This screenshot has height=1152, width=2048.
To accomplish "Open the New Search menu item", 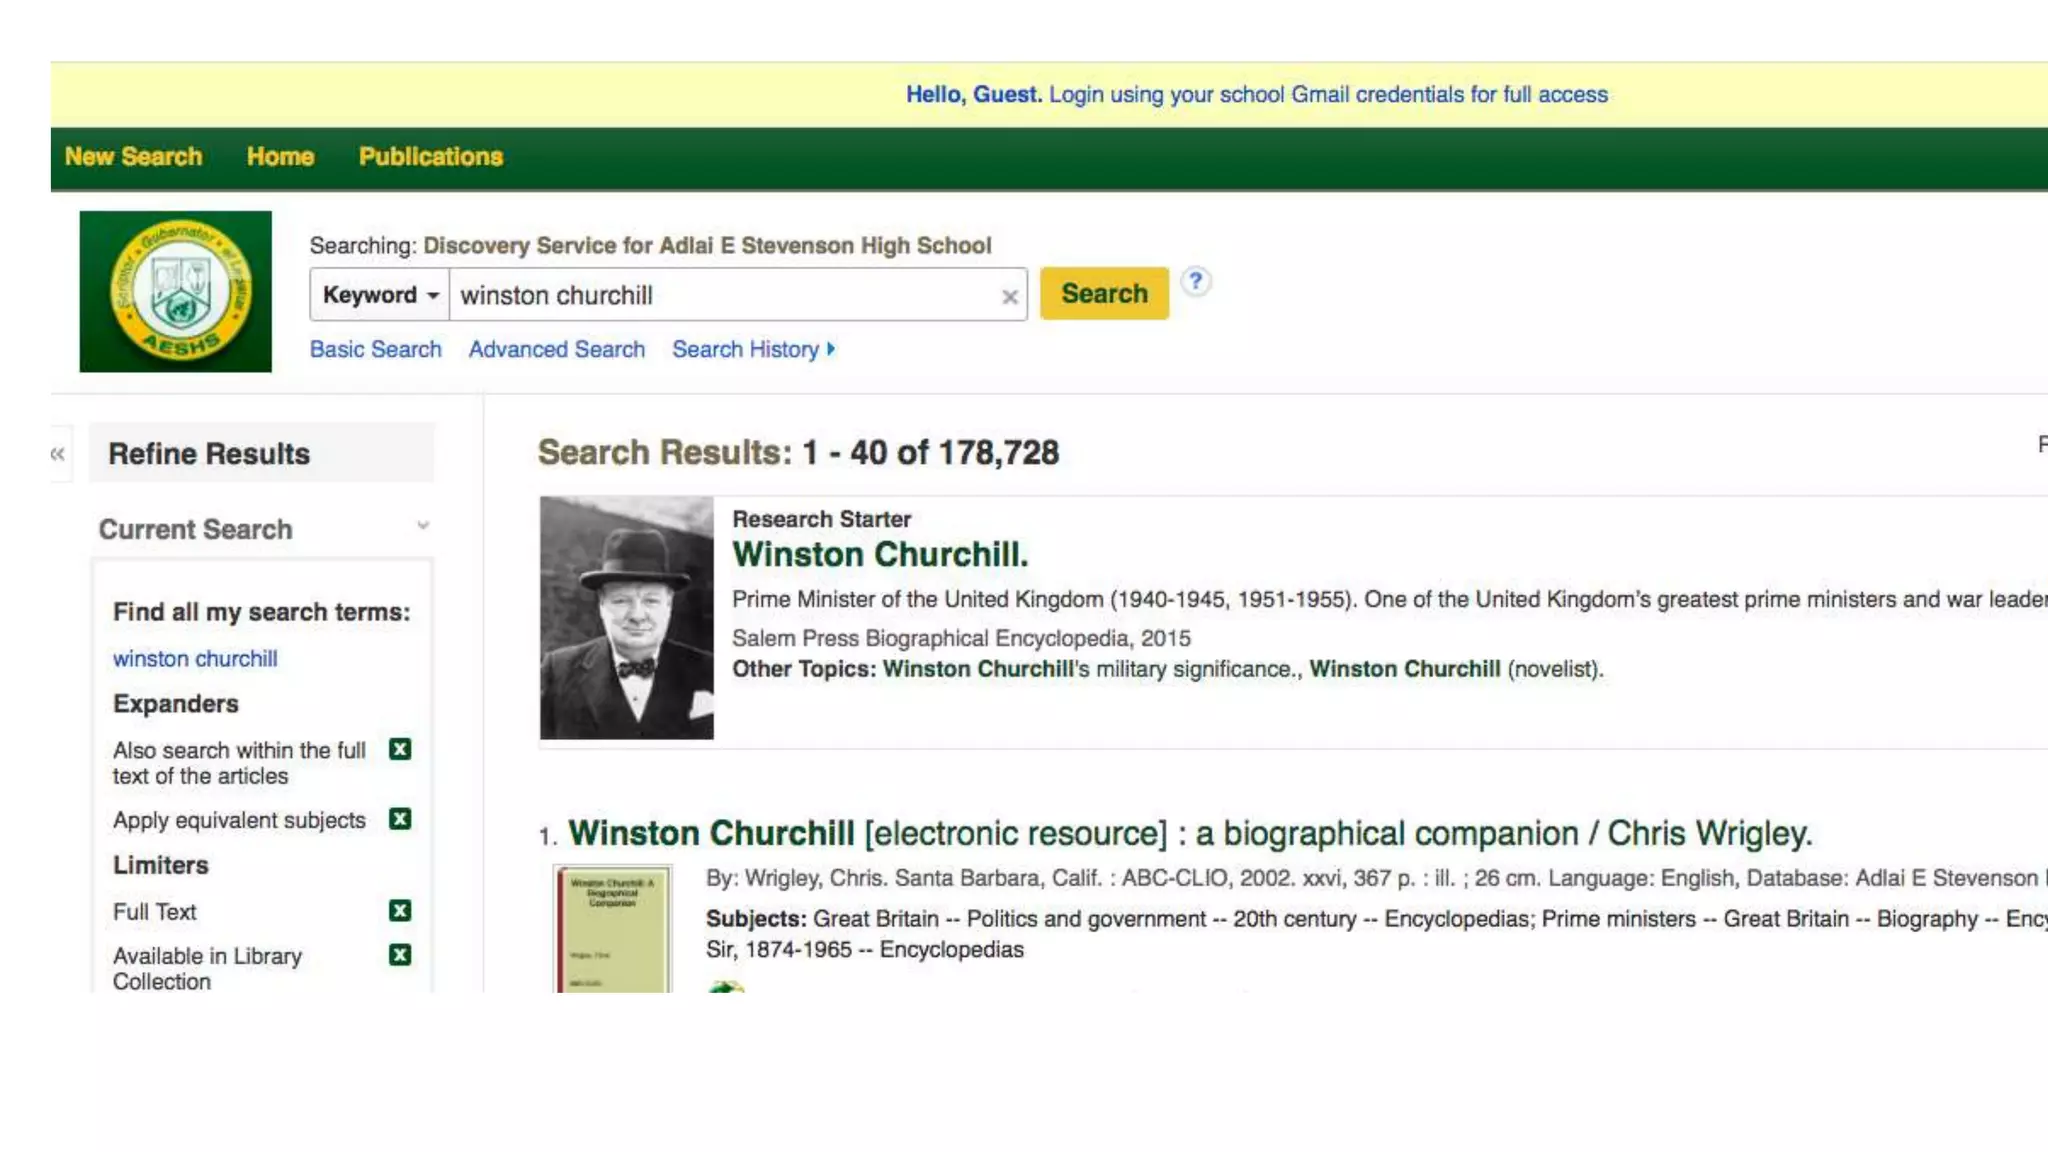I will pos(133,157).
